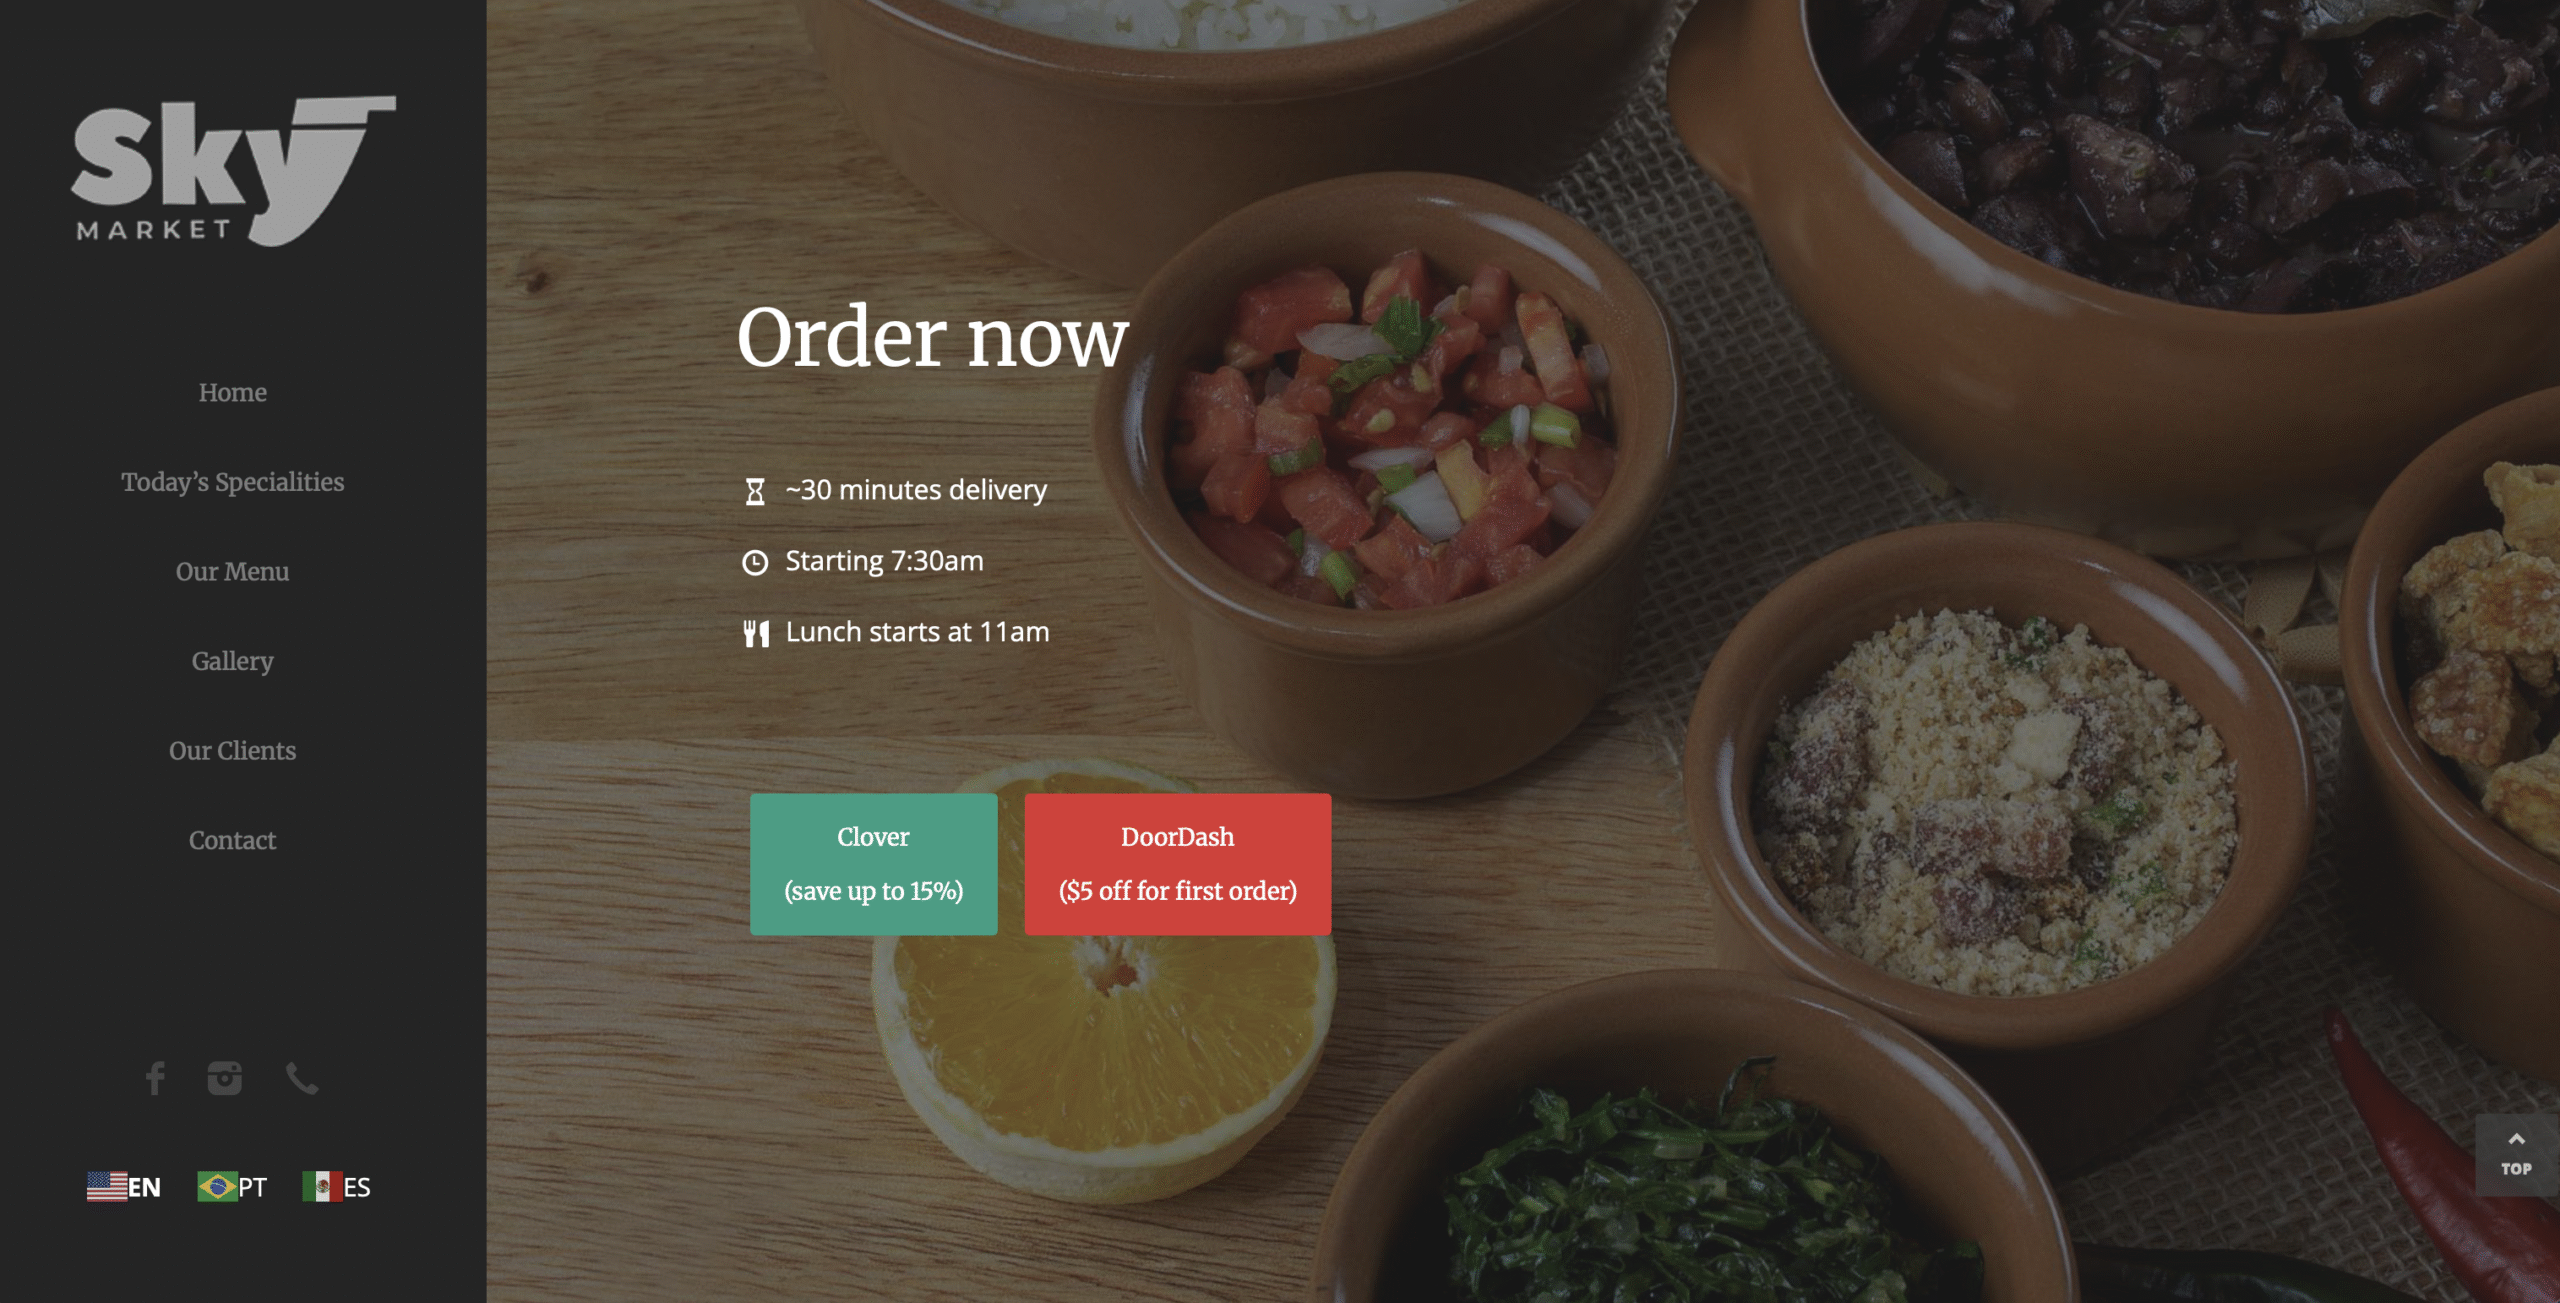
Task: View Our Clients page
Action: [x=233, y=750]
